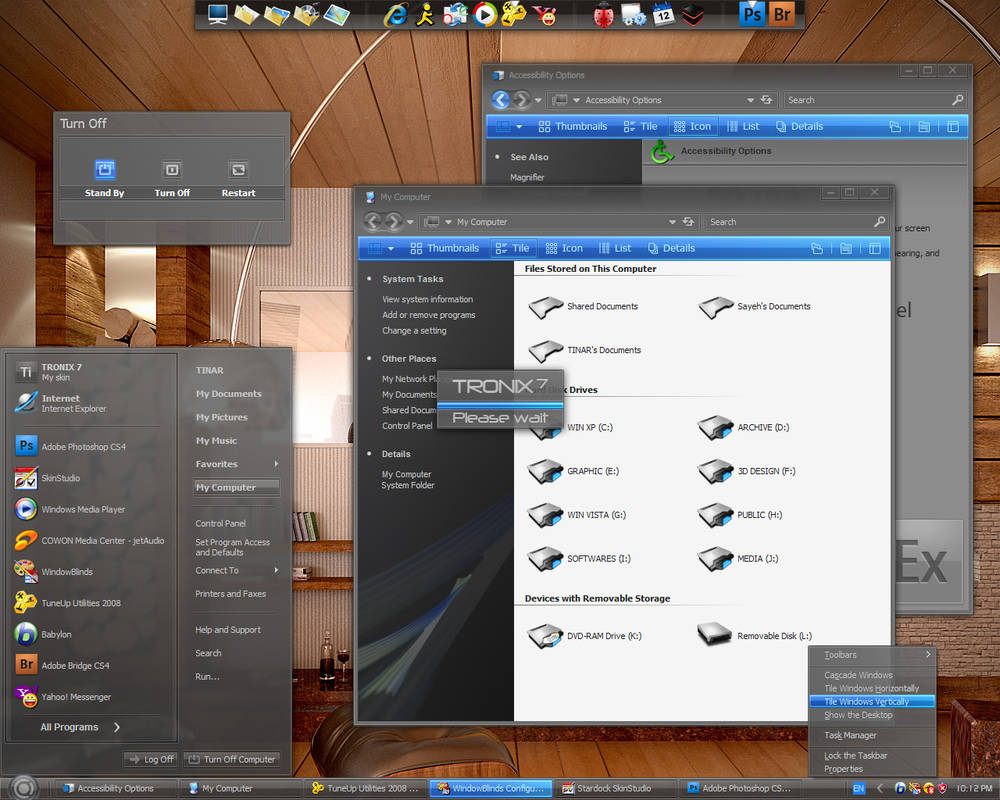Open the back-forward history dropdown in My Computer
The width and height of the screenshot is (1000, 800).
coord(410,222)
